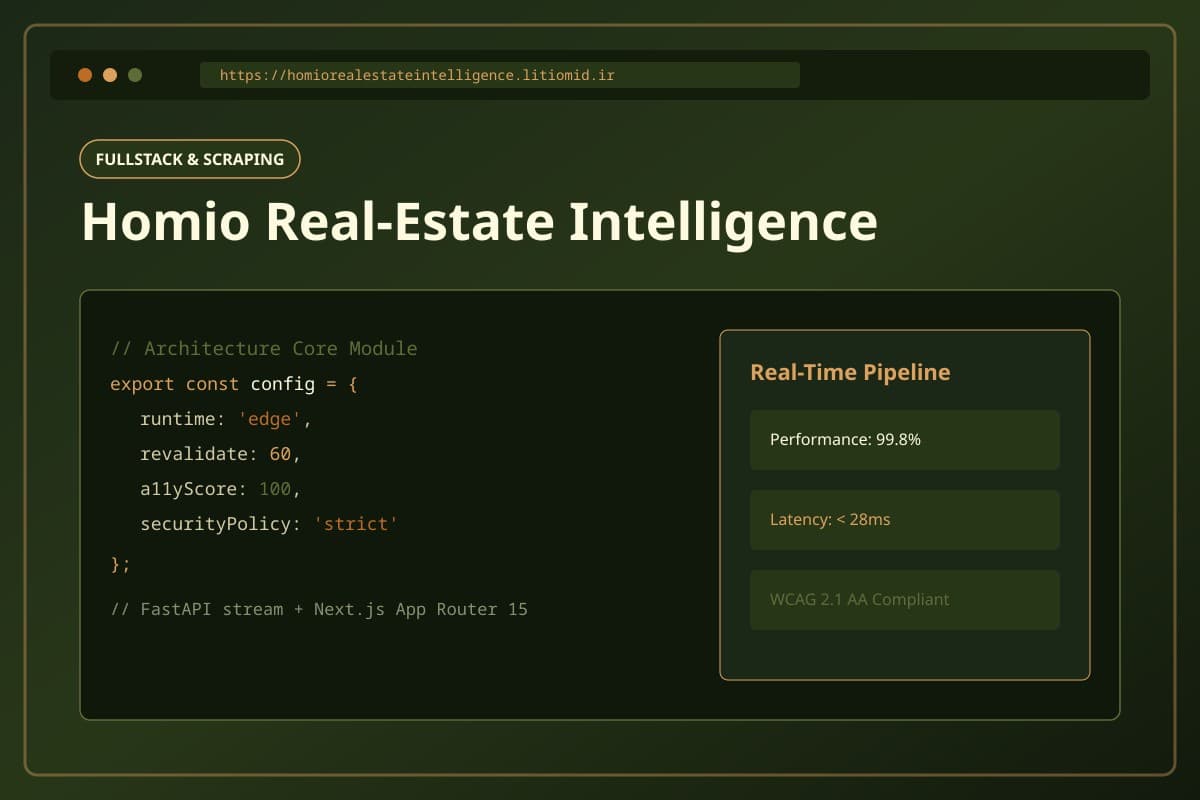Click the revalidate: 60 code line

tap(221, 454)
